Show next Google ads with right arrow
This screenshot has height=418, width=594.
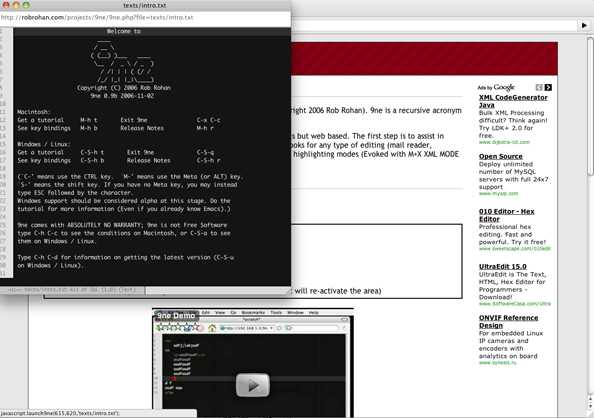point(548,88)
